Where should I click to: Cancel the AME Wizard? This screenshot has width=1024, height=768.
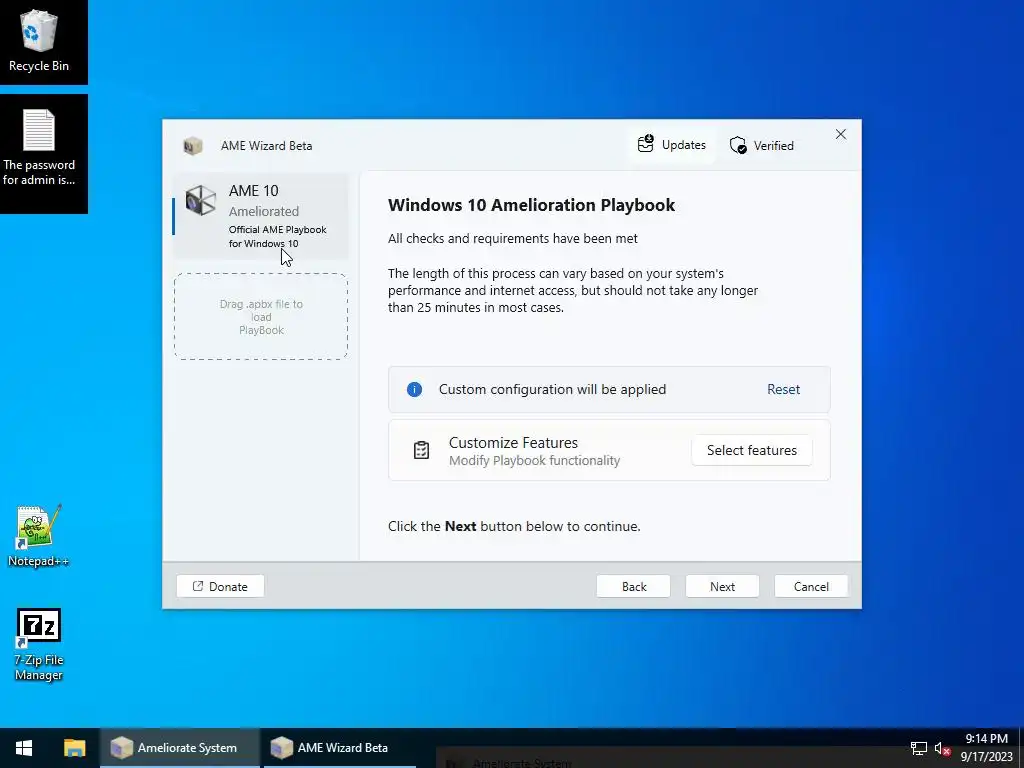pos(811,586)
